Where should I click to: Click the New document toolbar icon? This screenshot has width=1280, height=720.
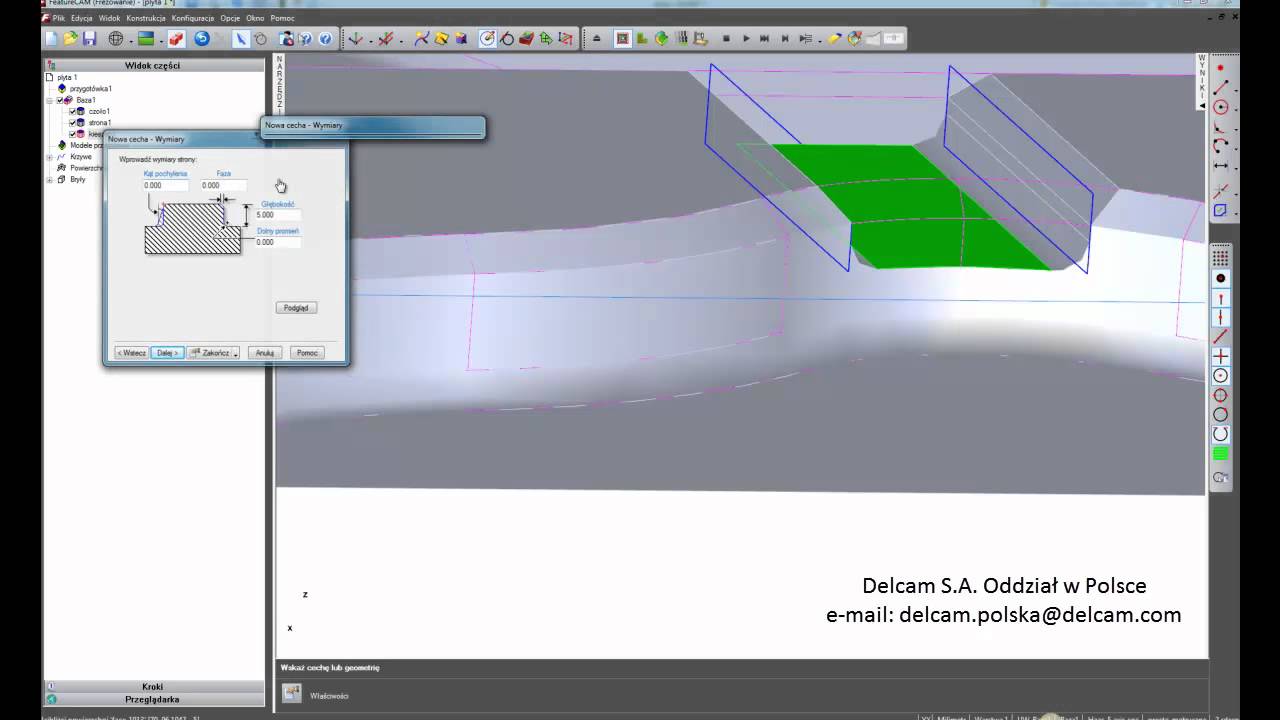click(52, 39)
